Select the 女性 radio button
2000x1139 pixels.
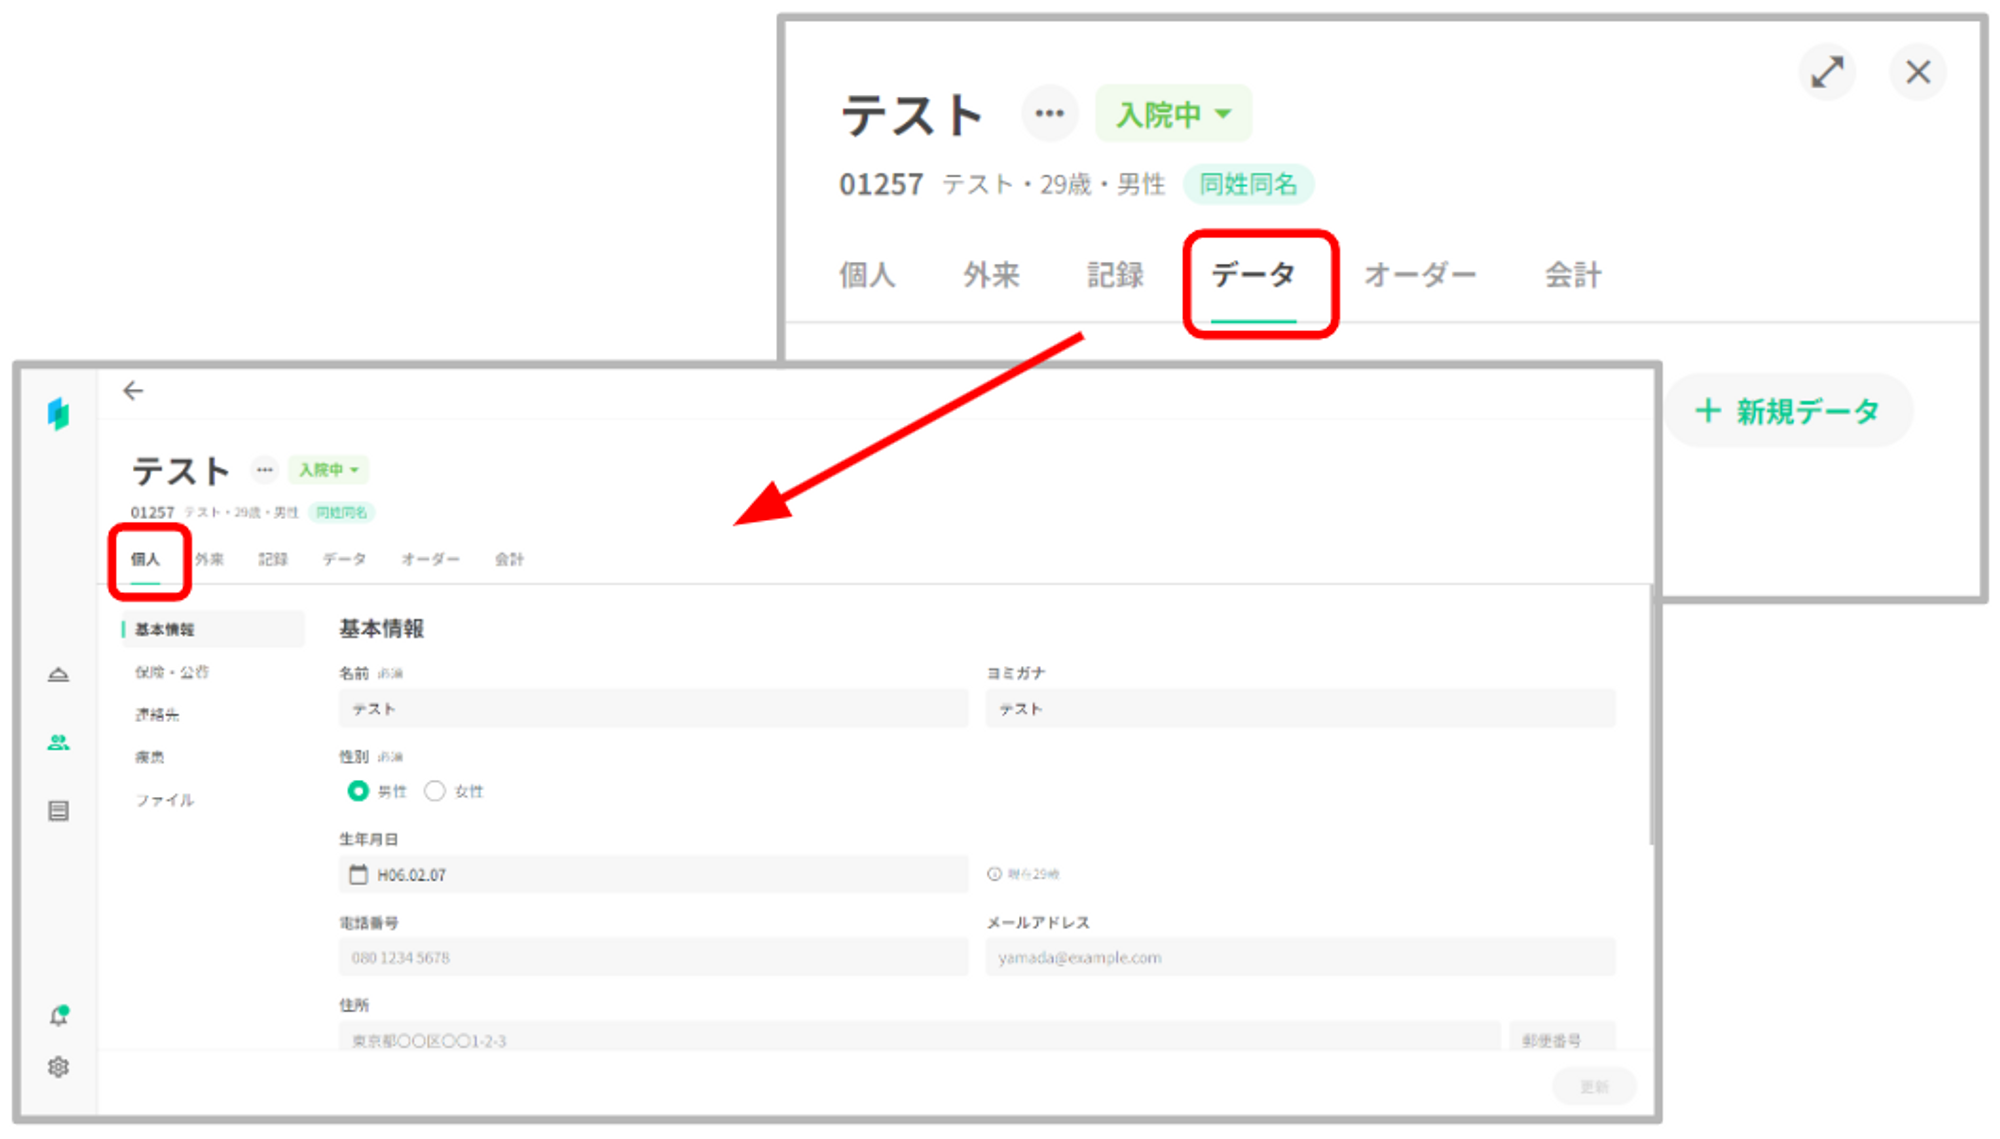(x=434, y=791)
